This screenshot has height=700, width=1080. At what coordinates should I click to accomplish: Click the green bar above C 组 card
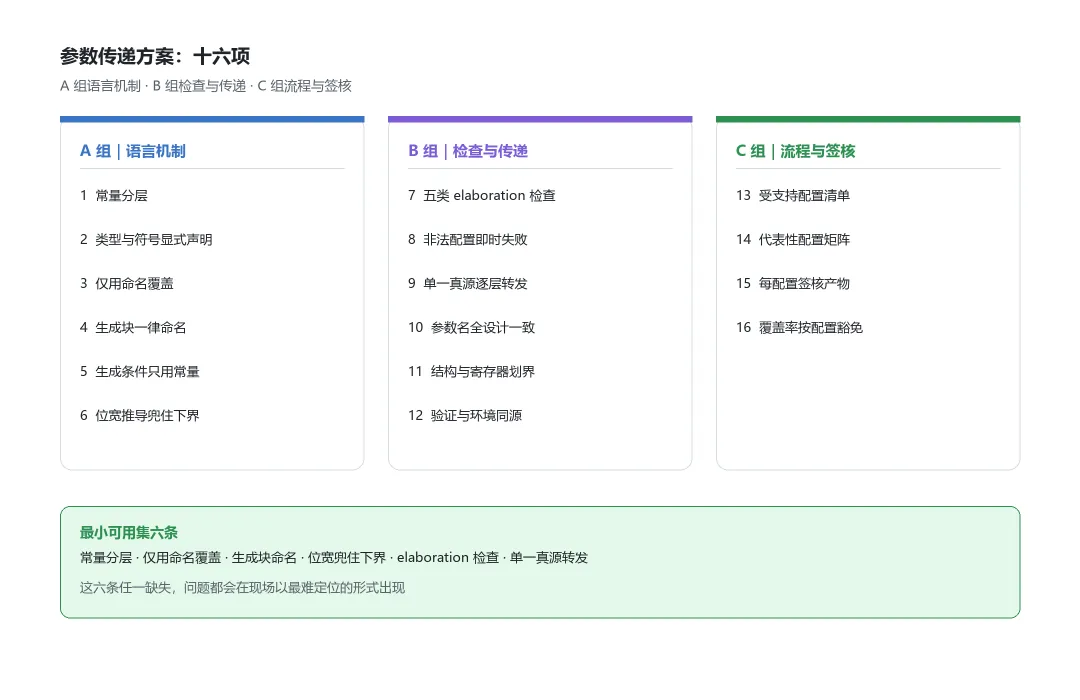[868, 119]
